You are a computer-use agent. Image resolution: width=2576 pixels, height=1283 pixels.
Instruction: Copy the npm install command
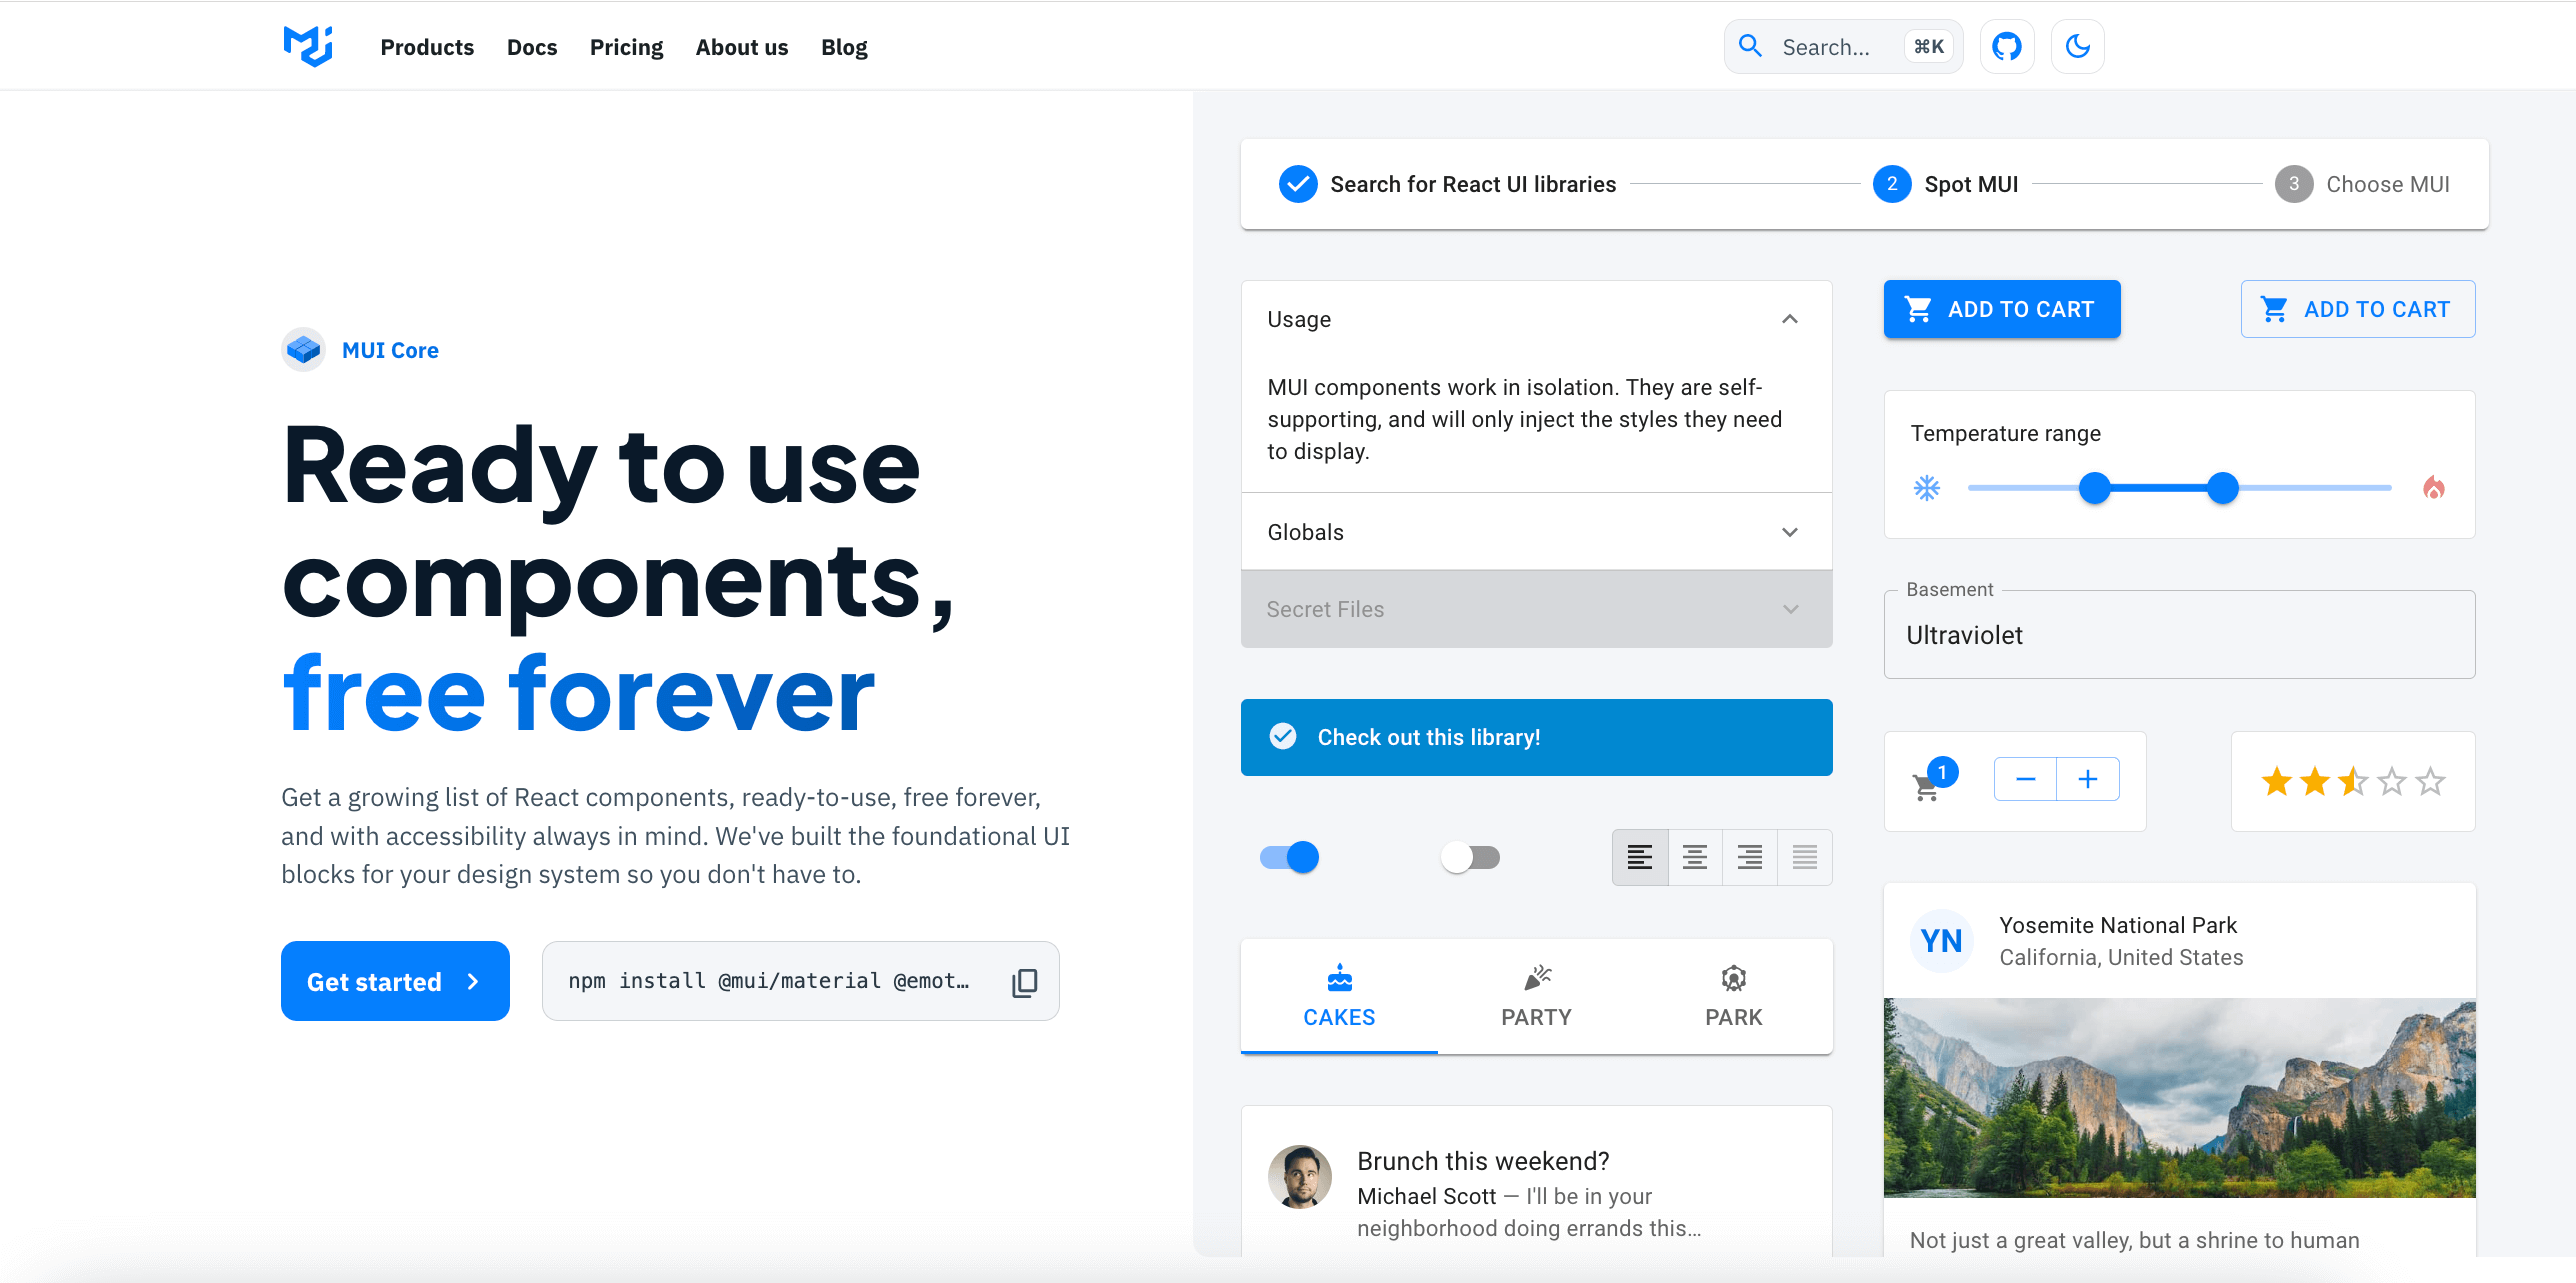[x=1025, y=981]
